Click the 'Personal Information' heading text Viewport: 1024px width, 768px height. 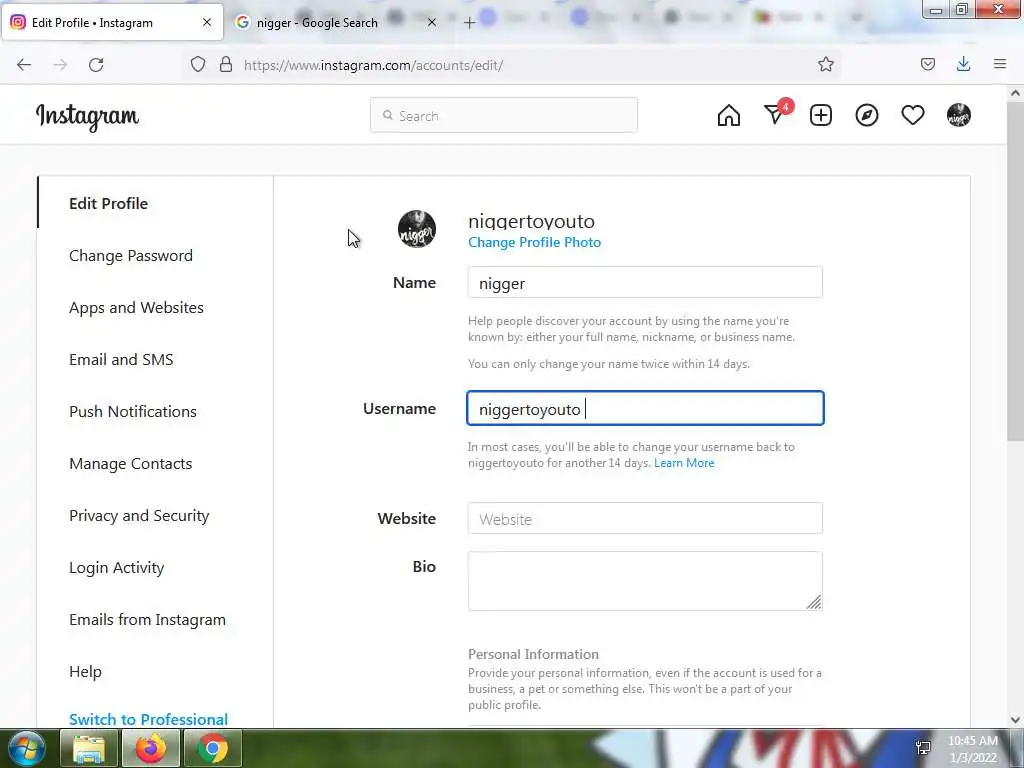tap(534, 654)
